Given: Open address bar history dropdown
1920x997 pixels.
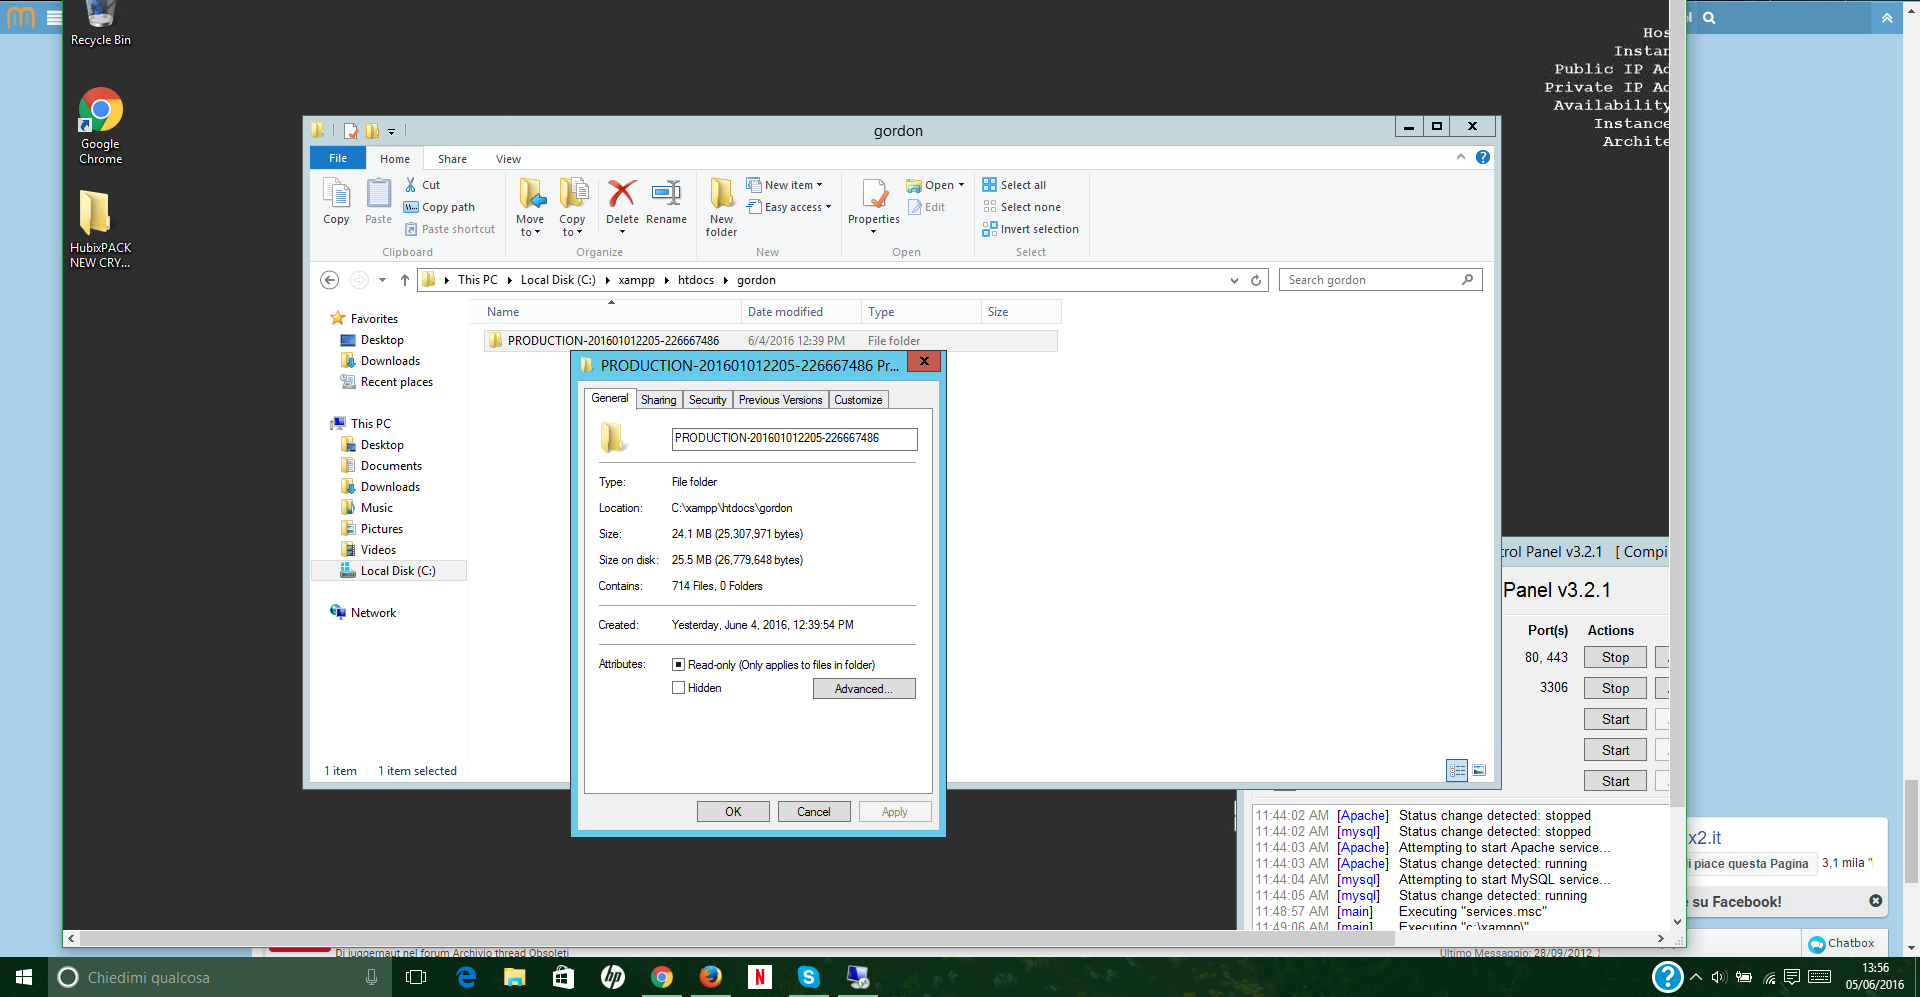Looking at the screenshot, I should click(x=1234, y=280).
